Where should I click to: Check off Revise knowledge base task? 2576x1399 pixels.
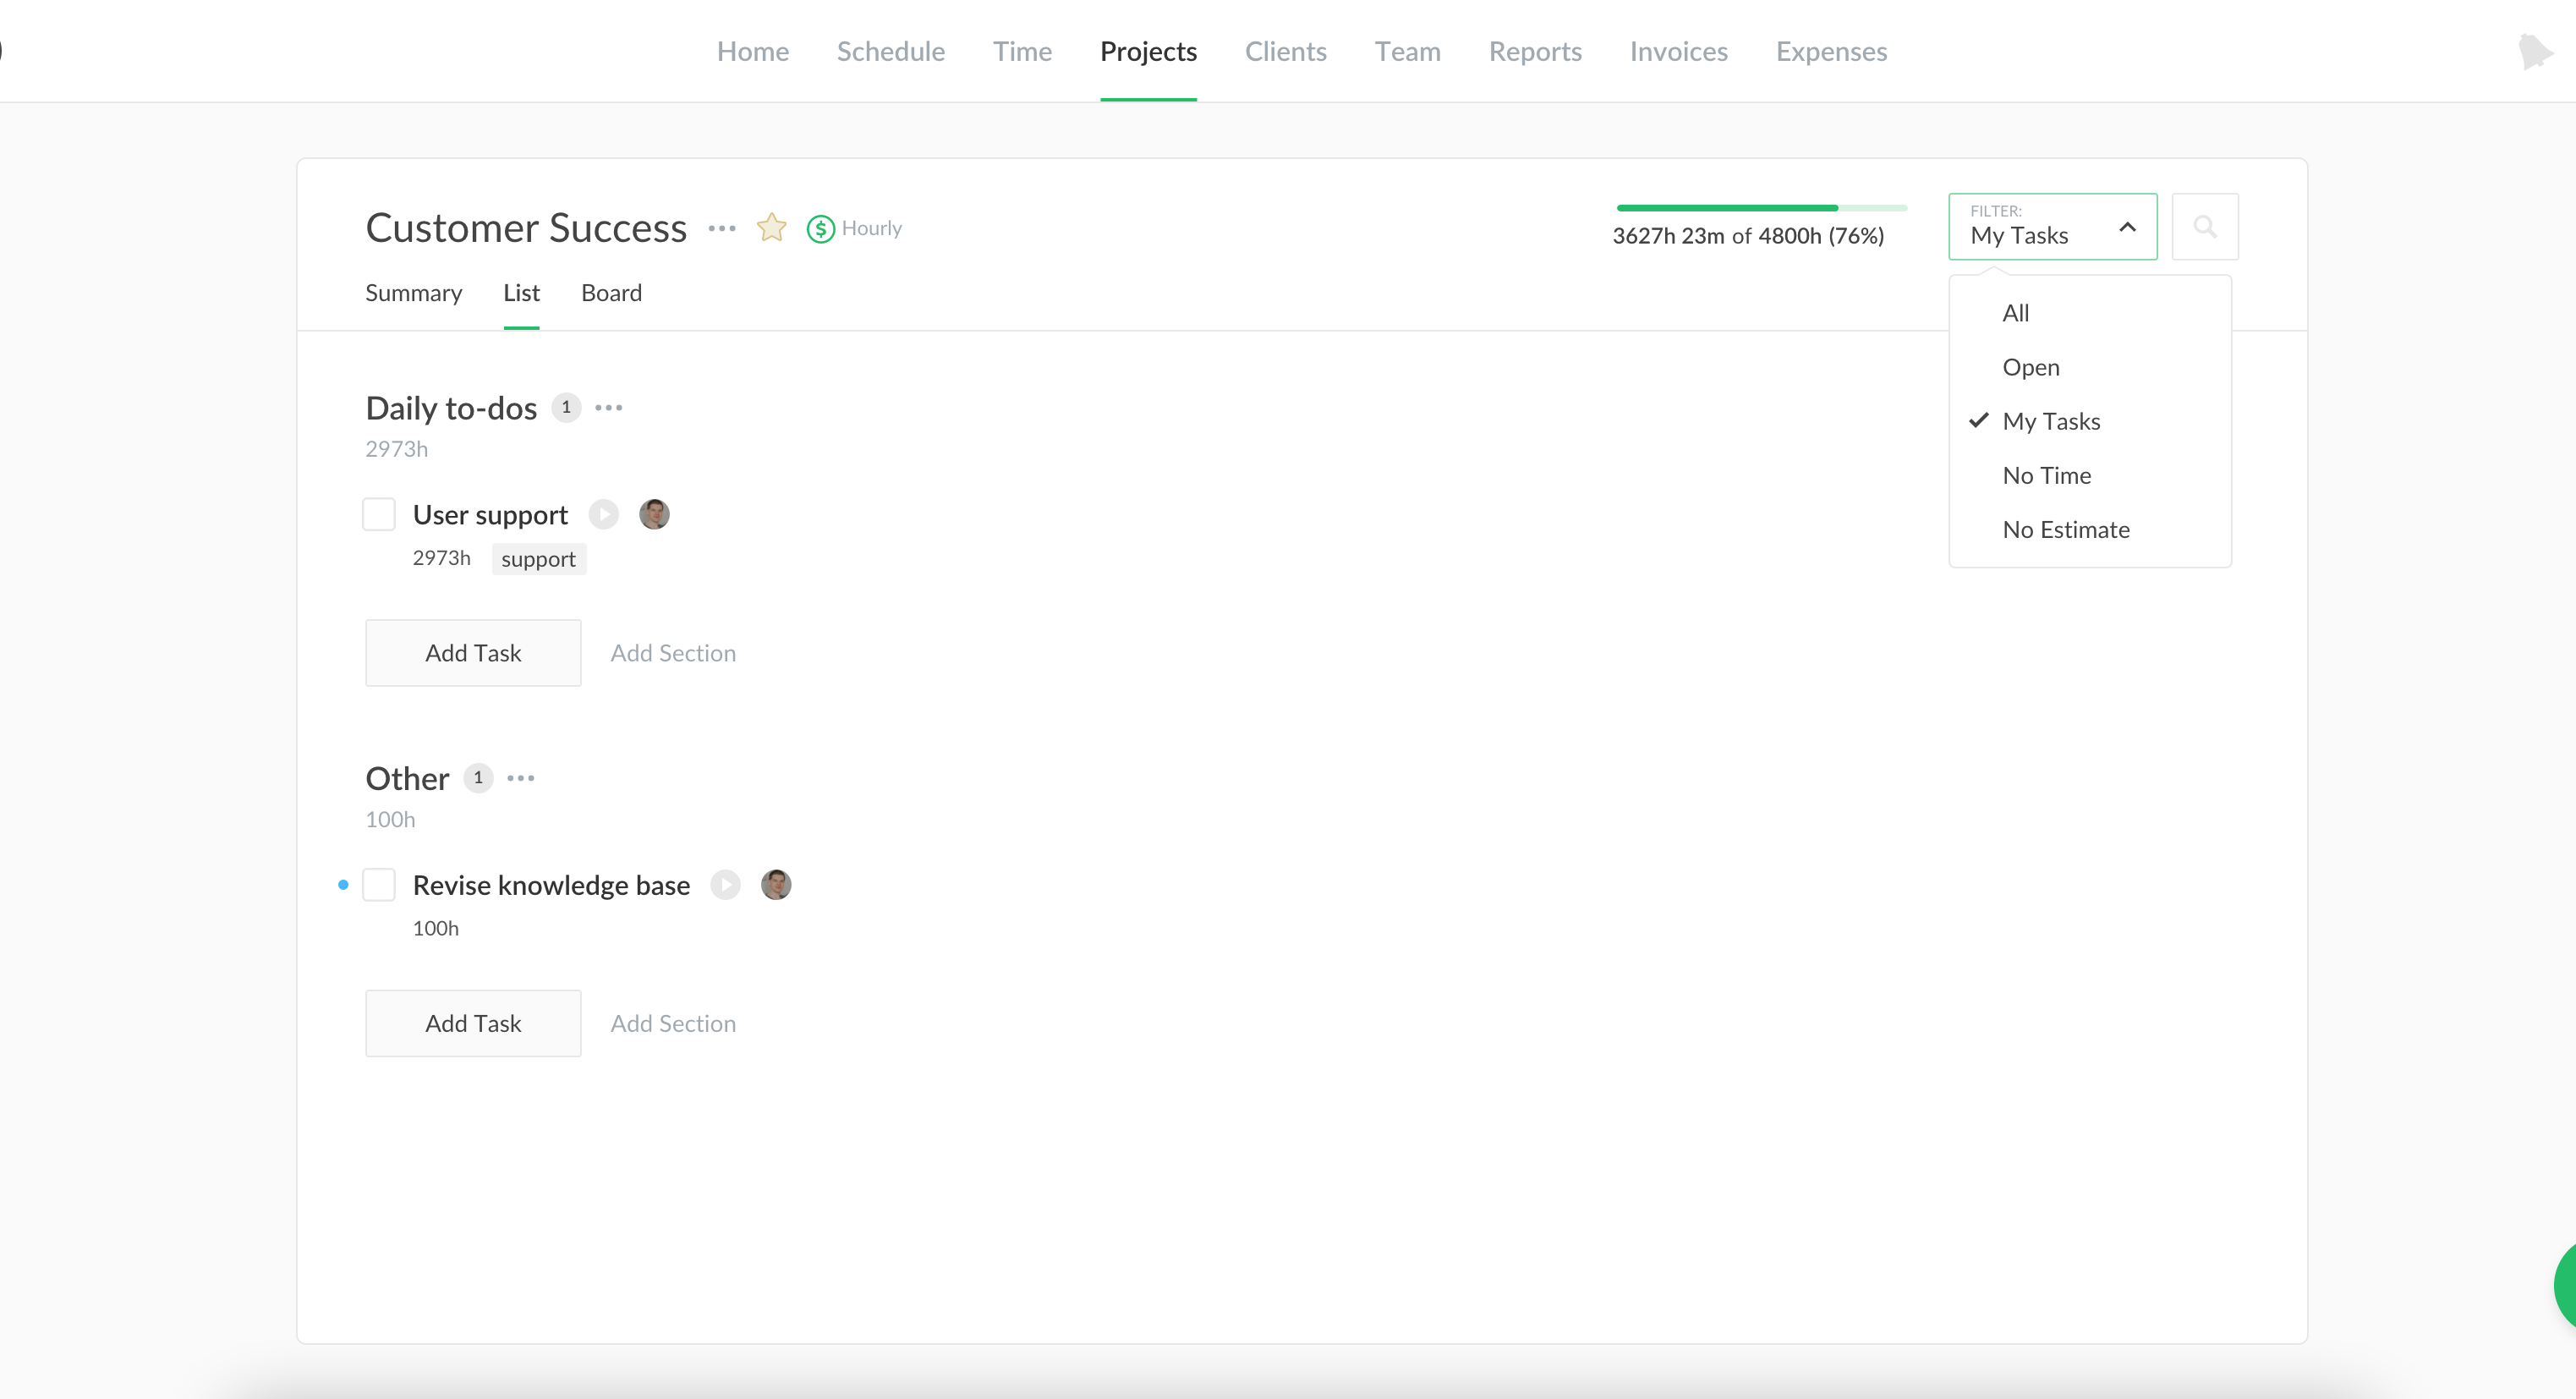tap(379, 885)
